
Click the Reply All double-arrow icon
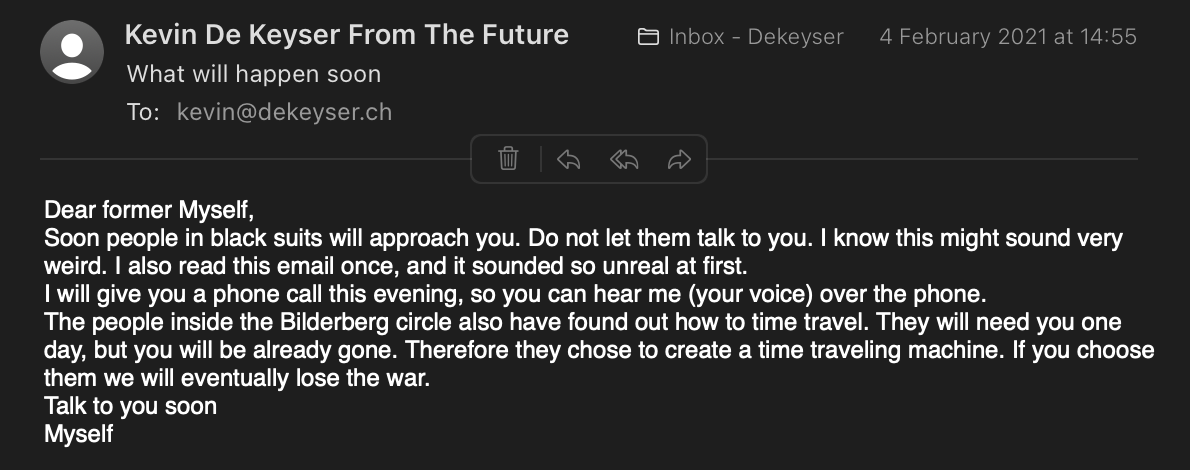coord(624,159)
